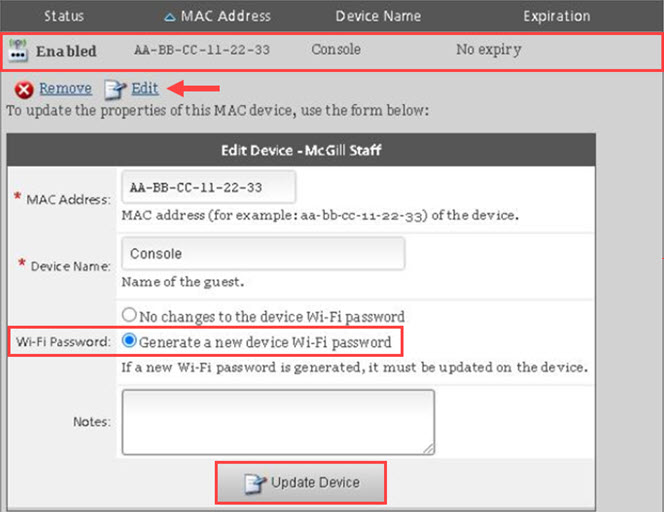The image size is (664, 512).
Task: Click the MAC address example hint text
Action: pyautogui.click(x=320, y=215)
